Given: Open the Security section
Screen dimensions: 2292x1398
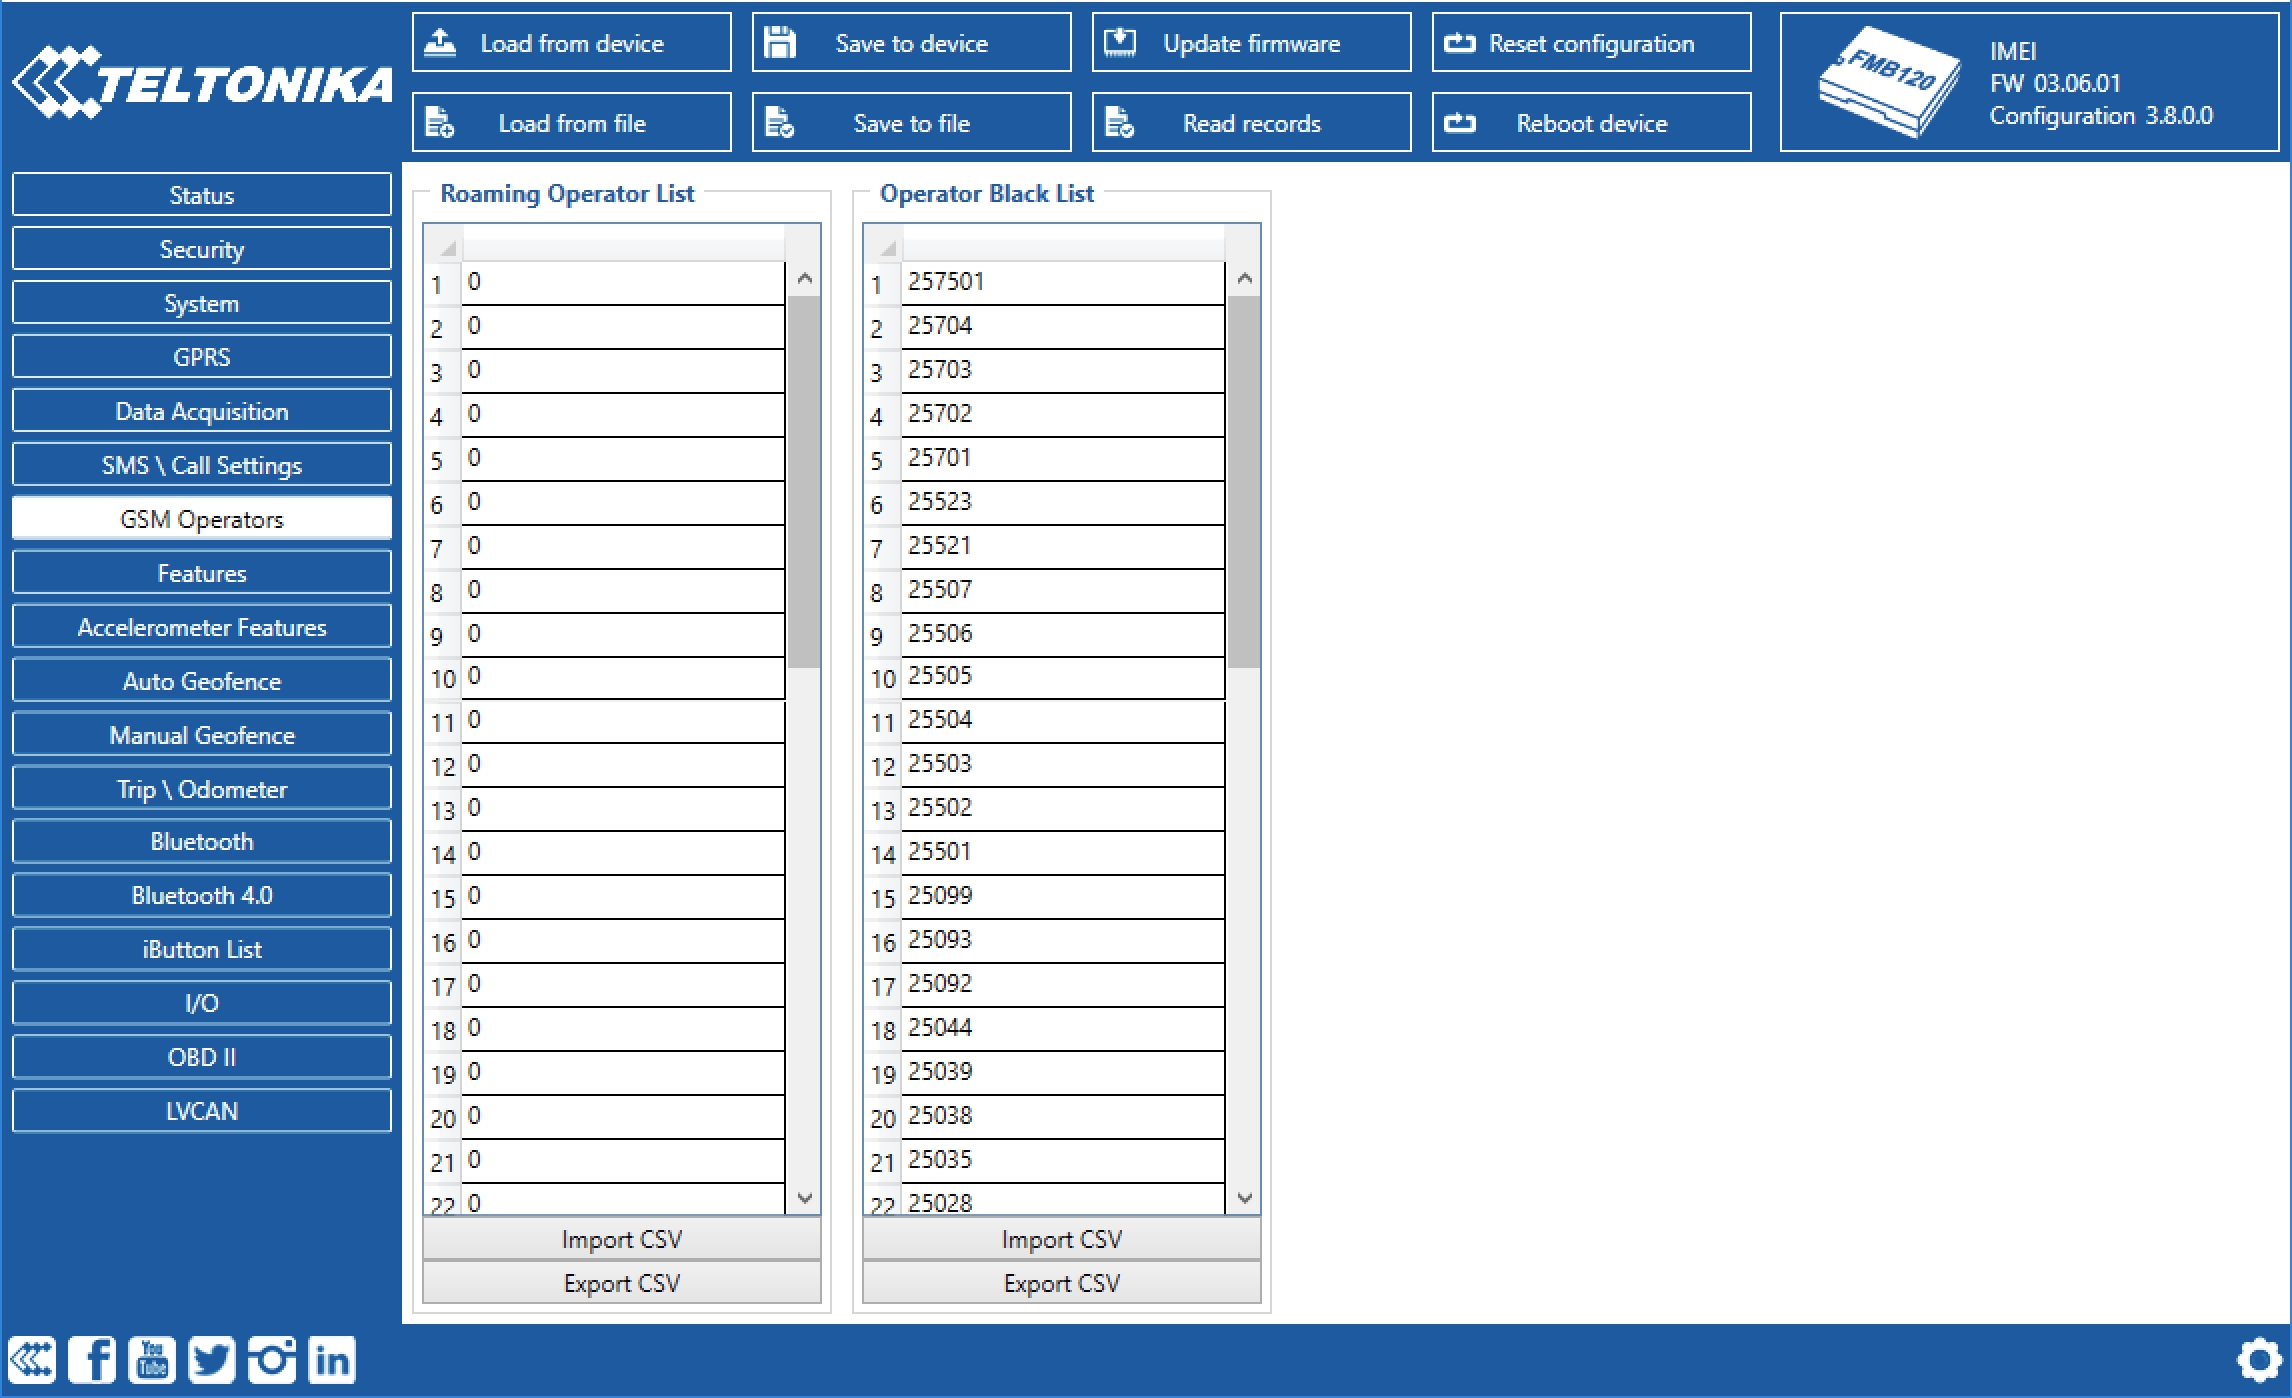Looking at the screenshot, I should (x=201, y=249).
